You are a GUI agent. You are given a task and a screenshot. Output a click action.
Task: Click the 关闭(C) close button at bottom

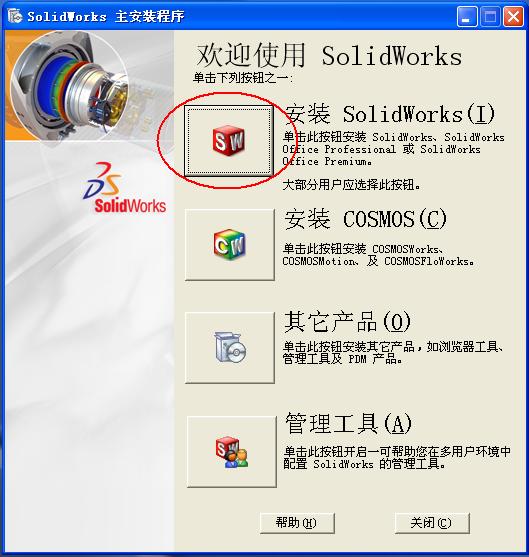pos(432,523)
